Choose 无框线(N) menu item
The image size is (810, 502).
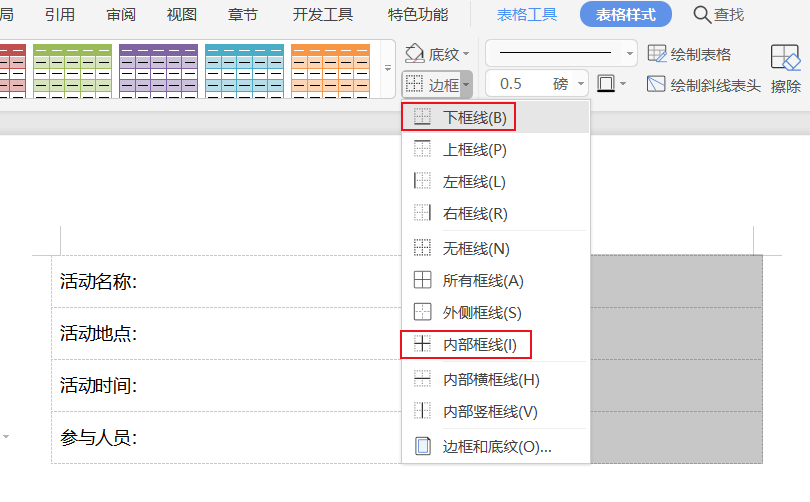495,249
